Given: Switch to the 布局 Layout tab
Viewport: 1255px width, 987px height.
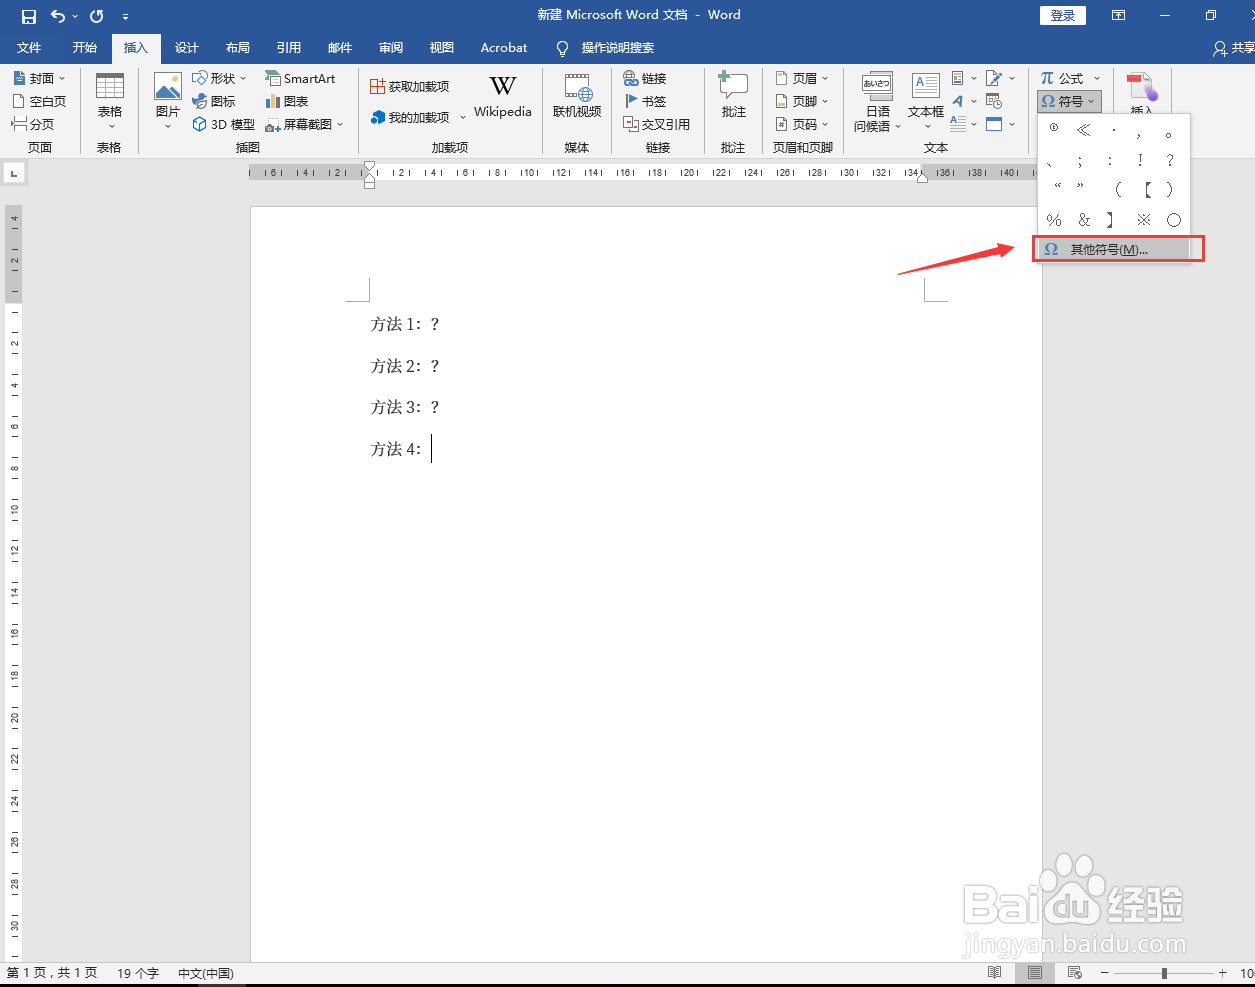Looking at the screenshot, I should [x=238, y=47].
